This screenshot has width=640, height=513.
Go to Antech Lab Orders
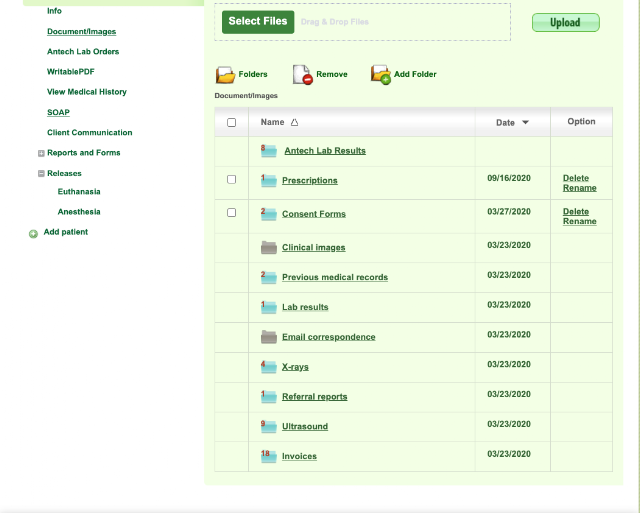click(83, 51)
